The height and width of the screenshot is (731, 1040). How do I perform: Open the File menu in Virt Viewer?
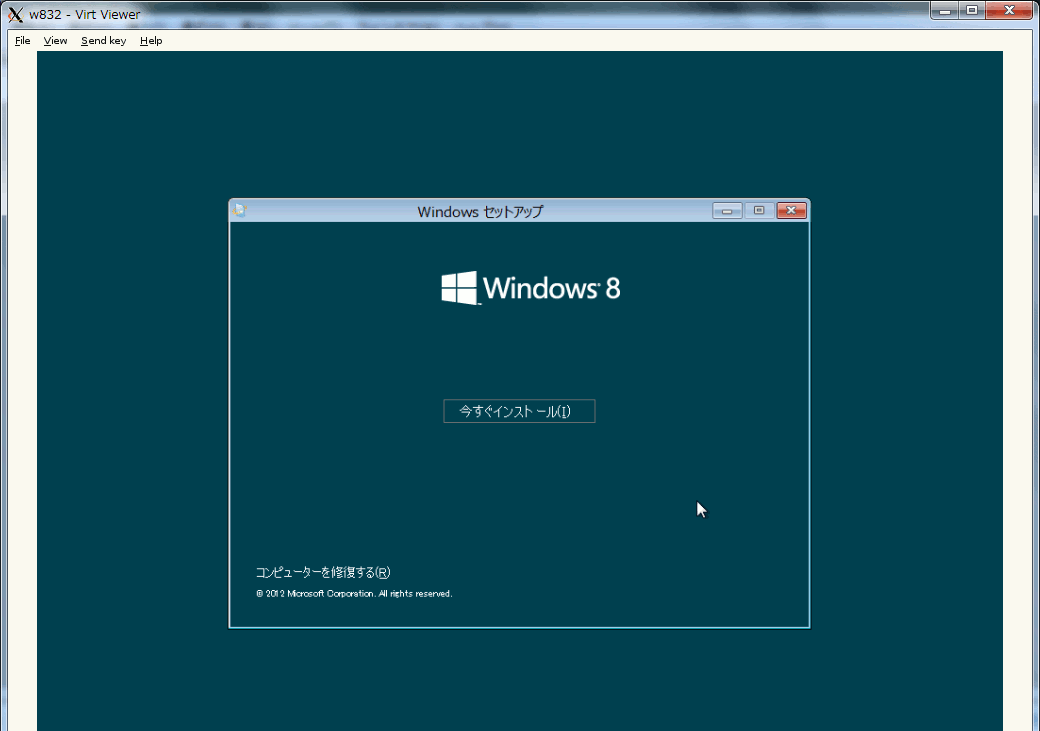23,40
